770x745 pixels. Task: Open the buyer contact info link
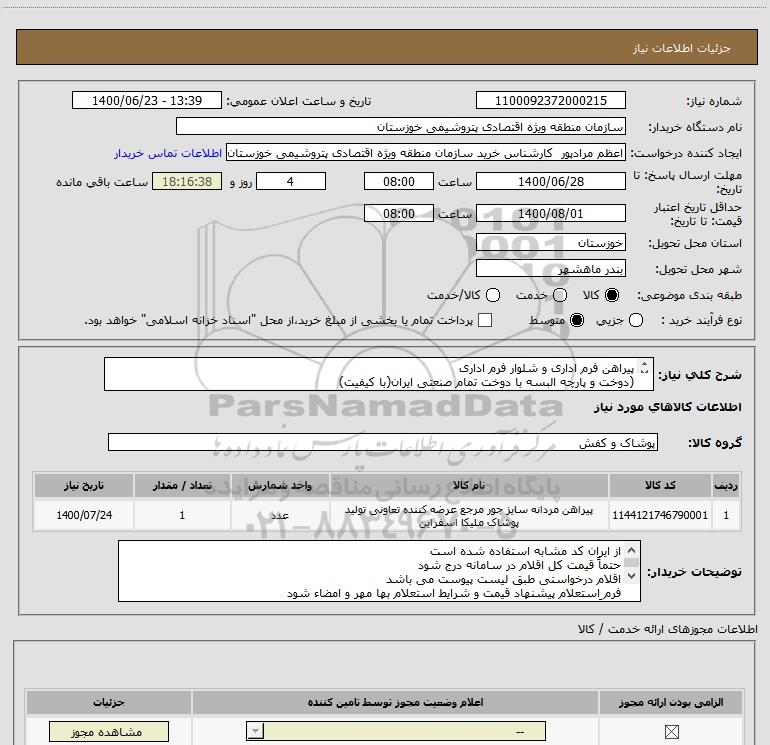coord(168,153)
